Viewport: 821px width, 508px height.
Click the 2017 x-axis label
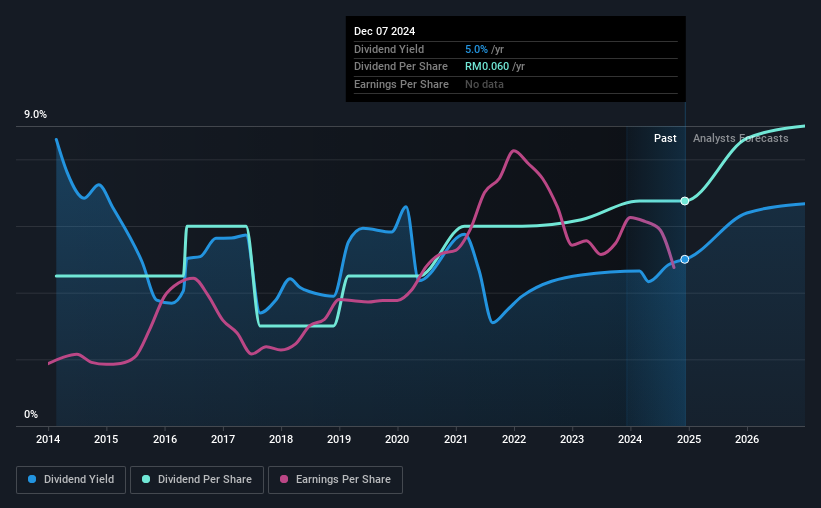(223, 439)
